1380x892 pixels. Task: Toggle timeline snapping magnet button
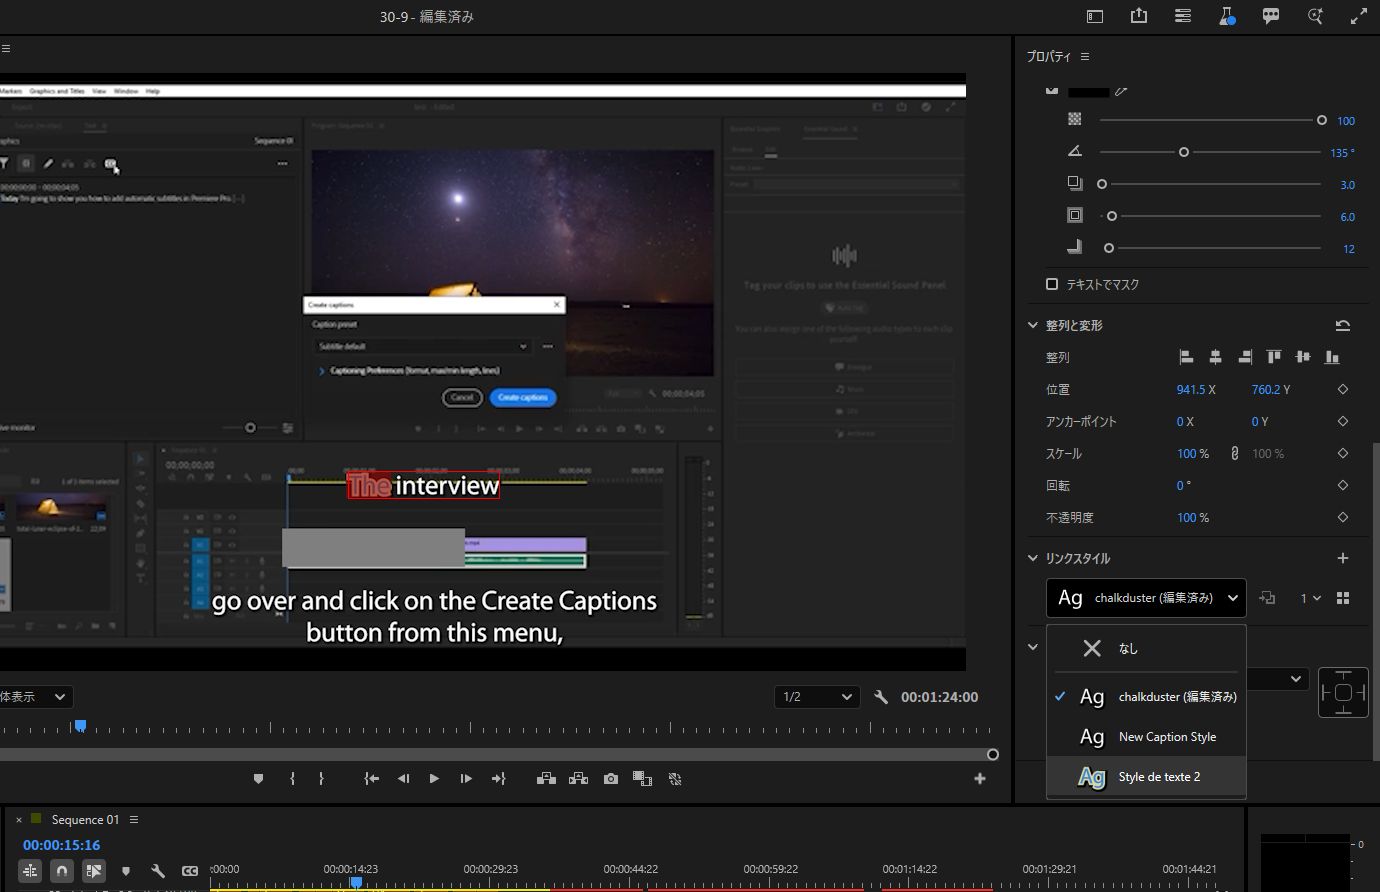pyautogui.click(x=62, y=871)
